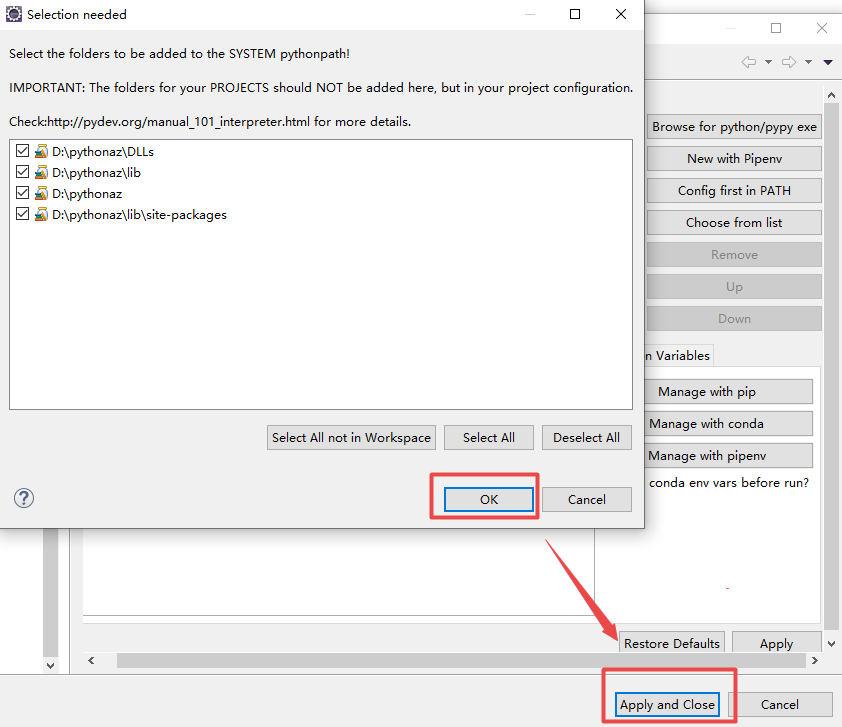This screenshot has width=842, height=727.
Task: Go forward with Preferences forward arrow icon
Action: 789,62
